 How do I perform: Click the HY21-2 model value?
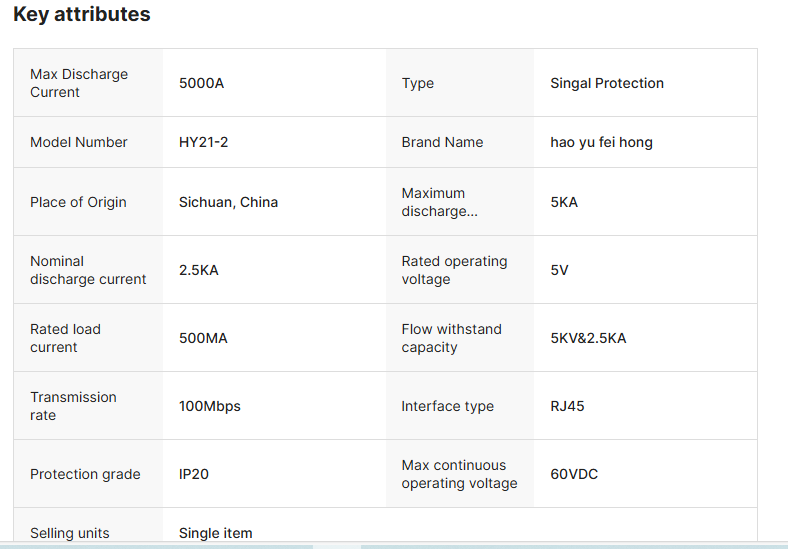[x=203, y=142]
